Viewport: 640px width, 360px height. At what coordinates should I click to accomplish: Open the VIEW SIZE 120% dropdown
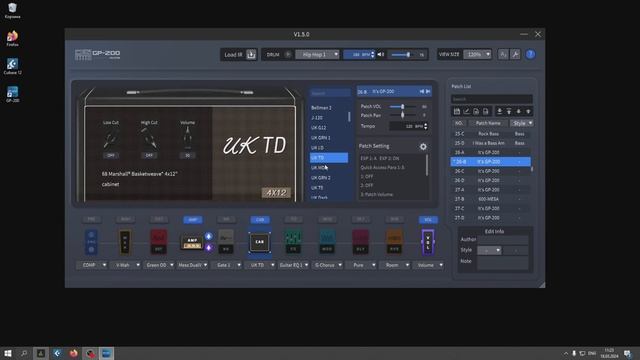tap(477, 54)
